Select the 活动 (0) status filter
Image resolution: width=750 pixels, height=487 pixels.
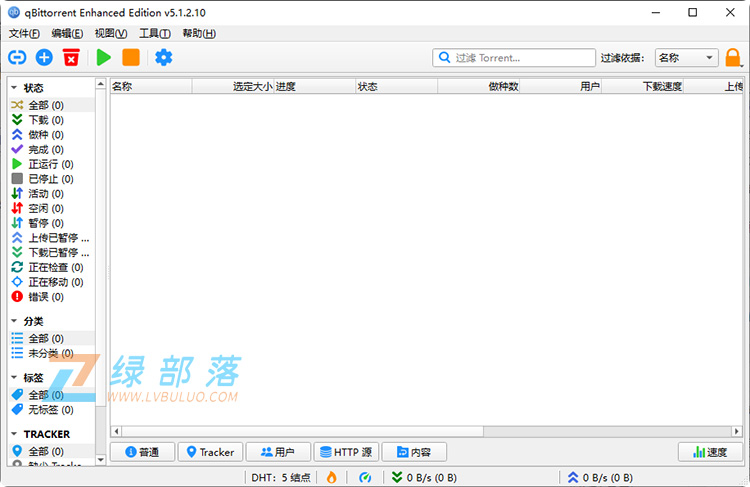click(52, 194)
